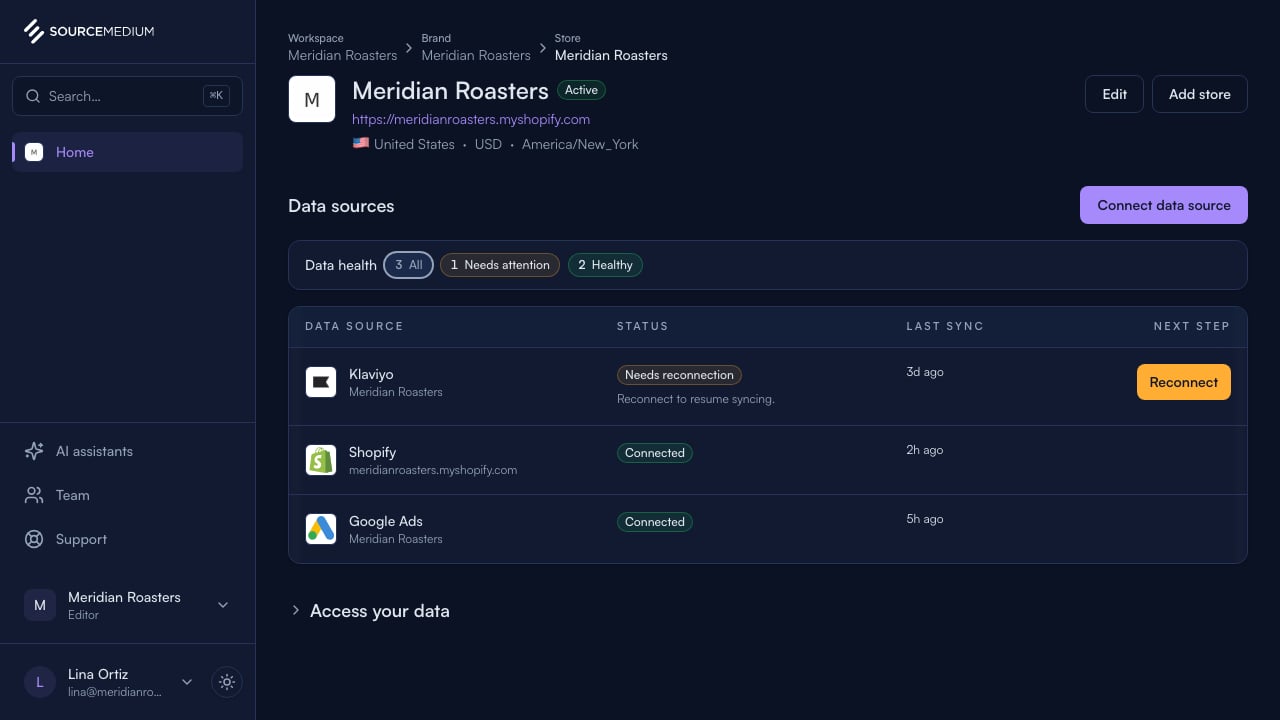Filter data health by All
Screen dimensions: 1280x720
(408, 265)
